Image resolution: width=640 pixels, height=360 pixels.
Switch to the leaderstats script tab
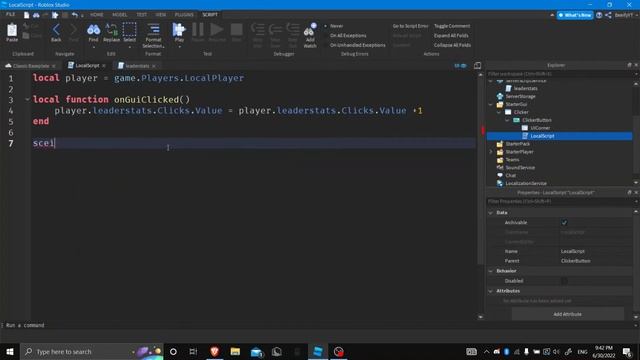pyautogui.click(x=137, y=66)
